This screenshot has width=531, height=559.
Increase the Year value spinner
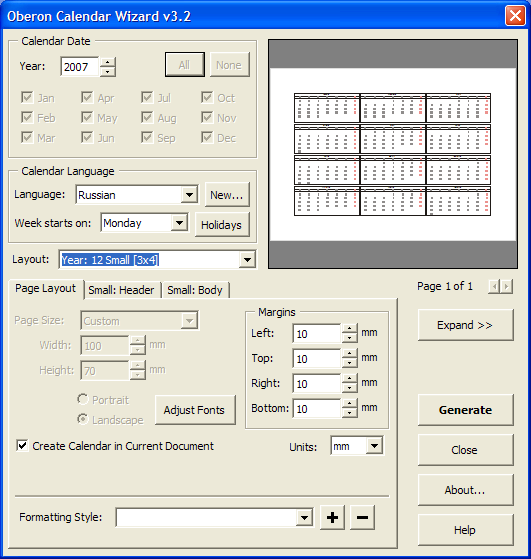[x=107, y=62]
